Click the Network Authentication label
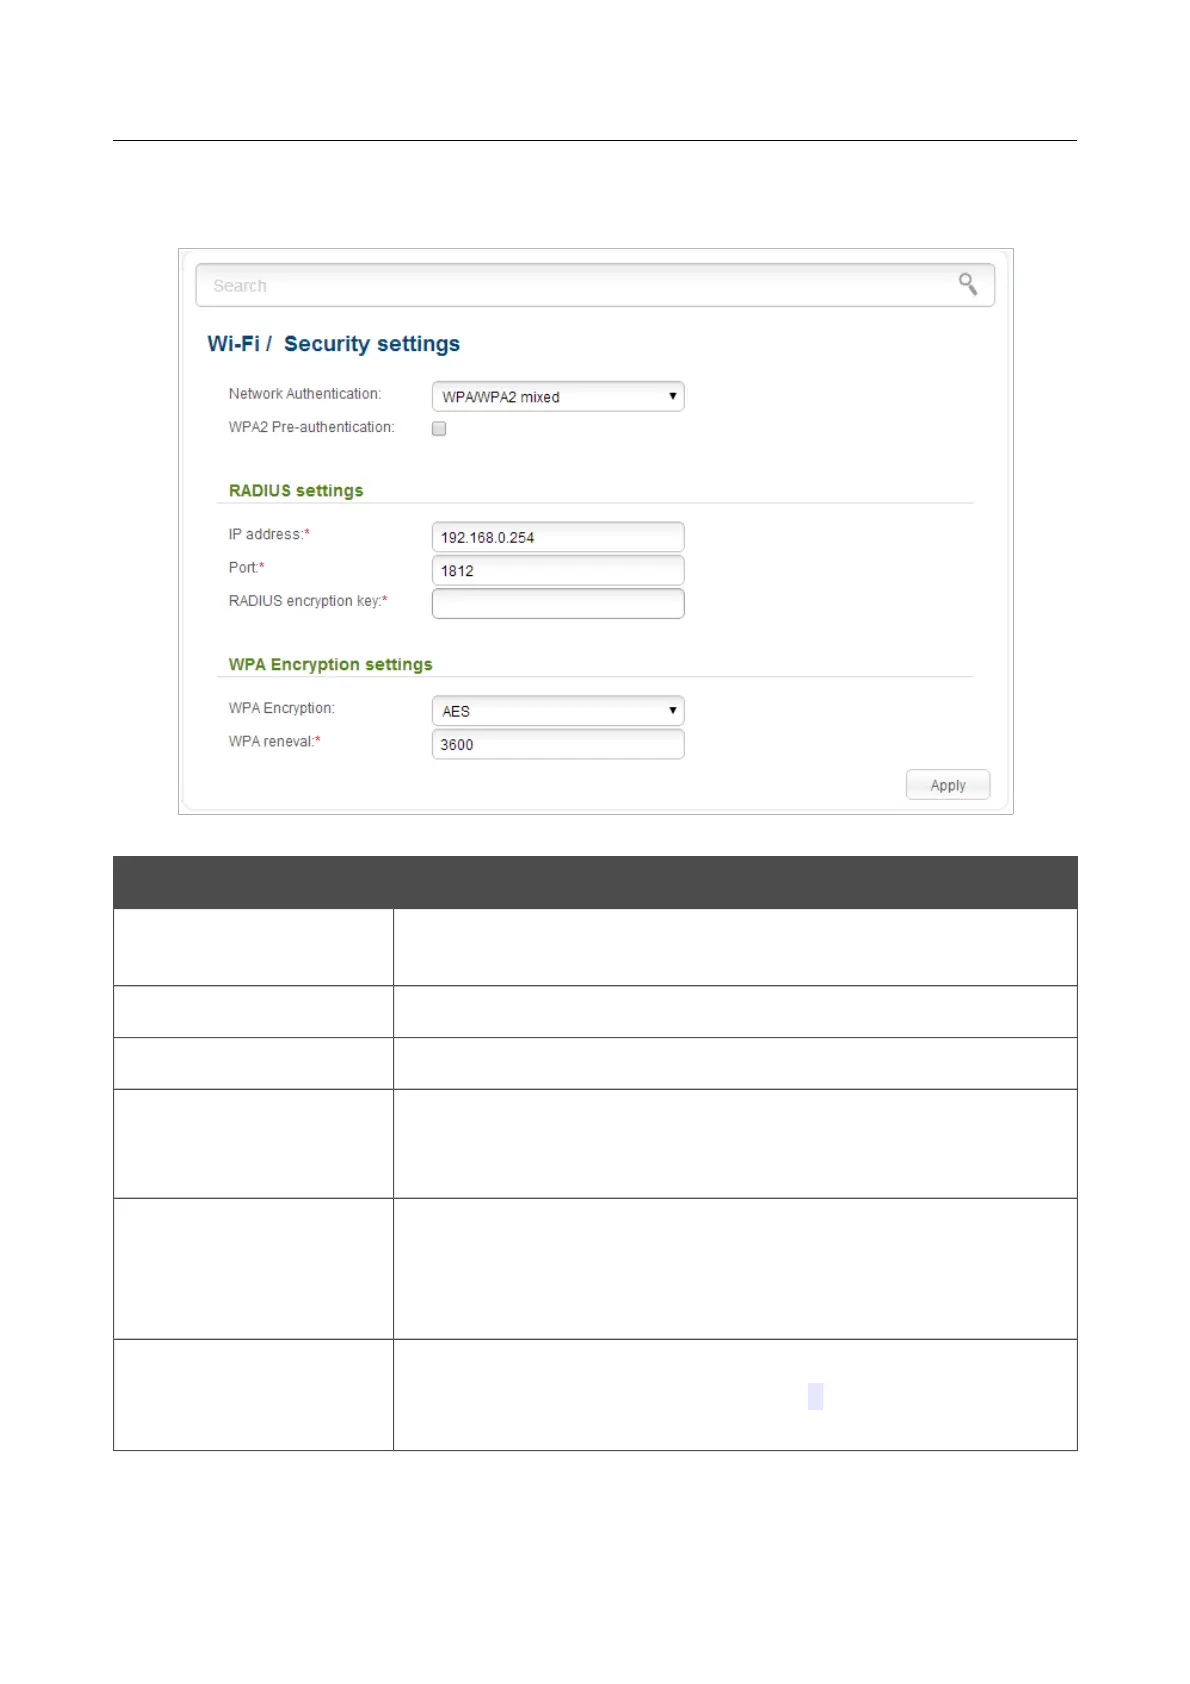The width and height of the screenshot is (1190, 1684). (x=305, y=394)
